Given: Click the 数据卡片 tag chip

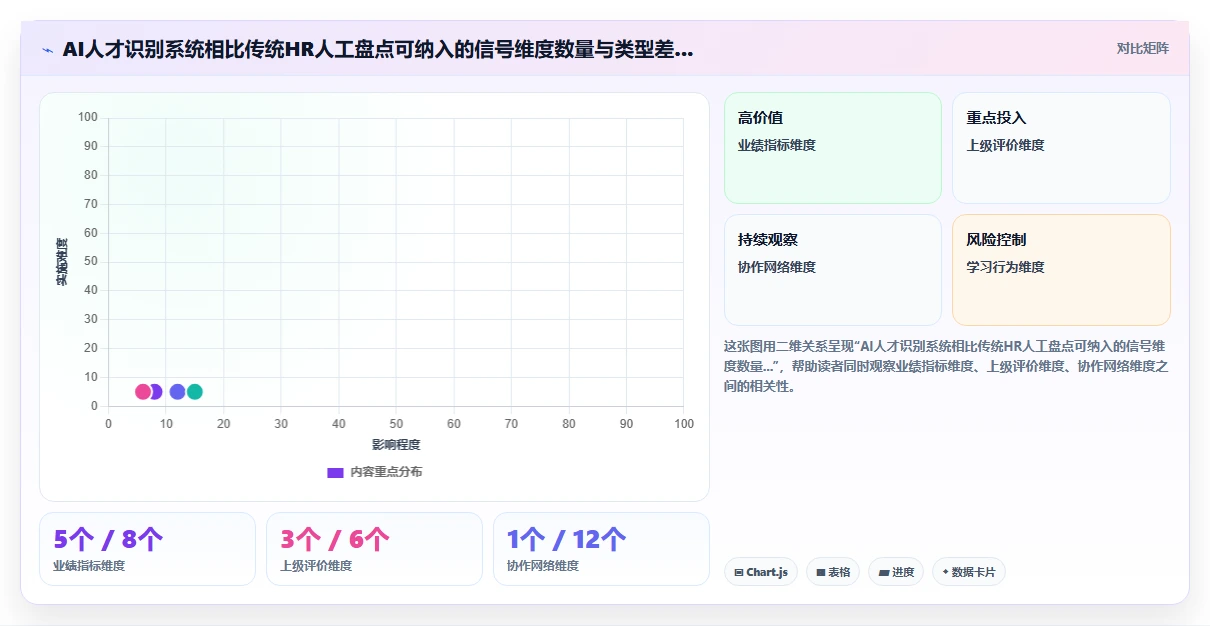Looking at the screenshot, I should click(x=968, y=572).
